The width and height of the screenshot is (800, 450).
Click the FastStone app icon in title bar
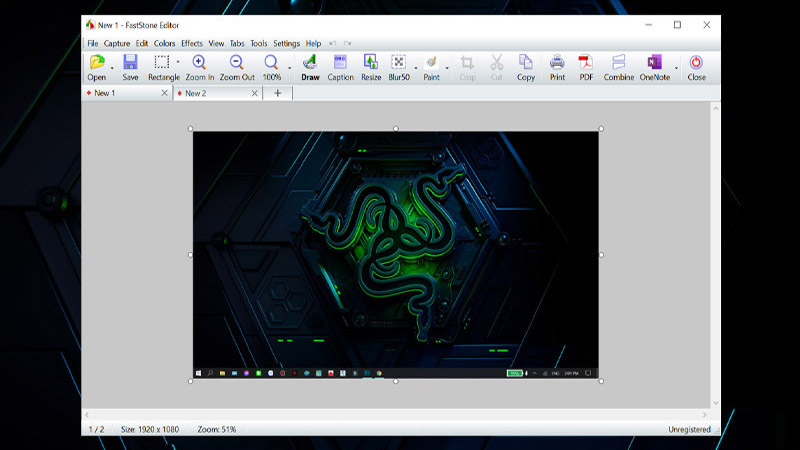[90, 24]
